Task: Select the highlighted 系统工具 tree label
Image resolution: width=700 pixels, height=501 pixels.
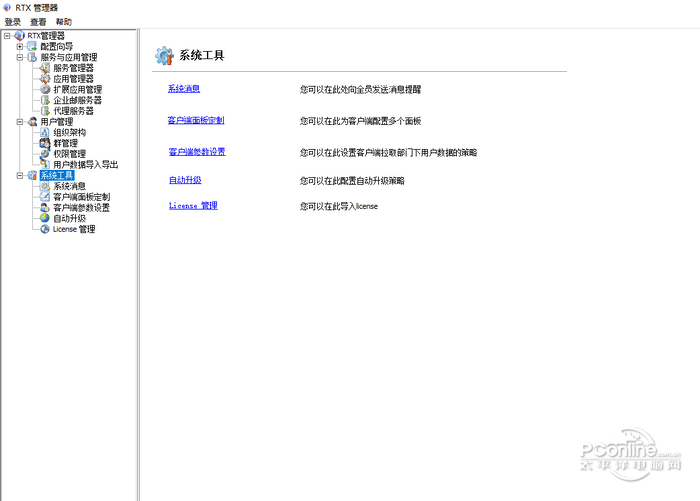Action: coord(57,175)
